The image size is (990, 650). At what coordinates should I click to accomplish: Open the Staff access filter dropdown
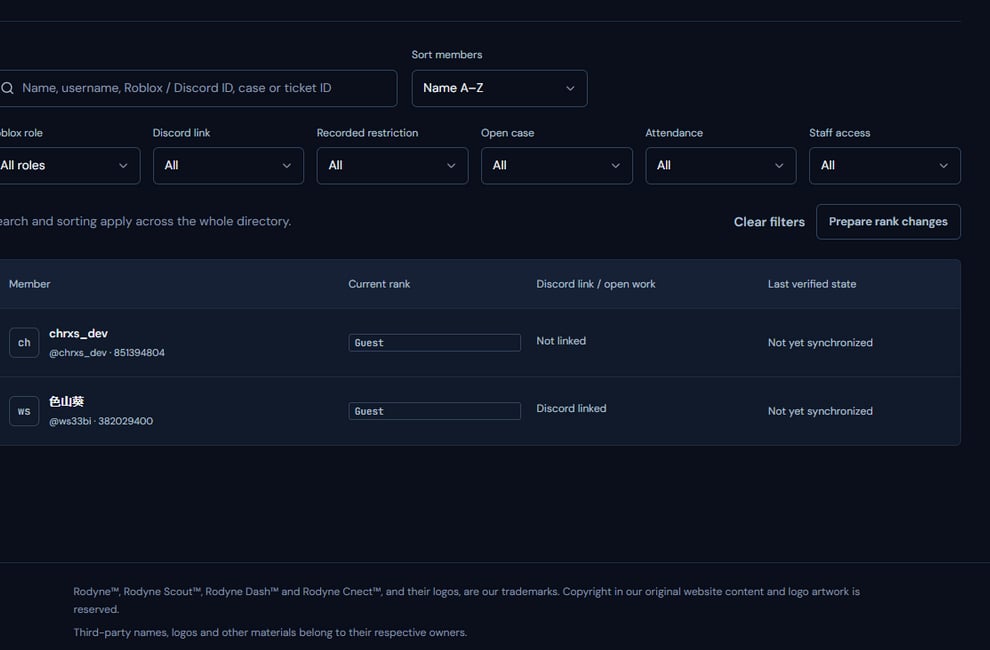tap(885, 166)
